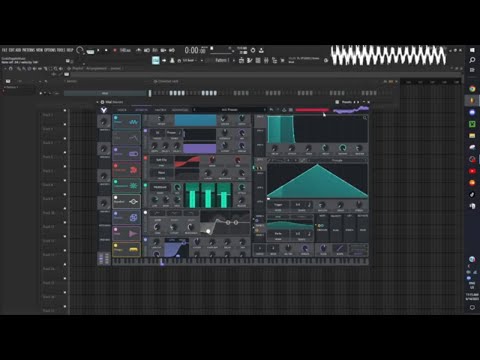Open the OPTIONS menu
Image resolution: width=480 pixels, height=360 pixels.
pos(50,50)
